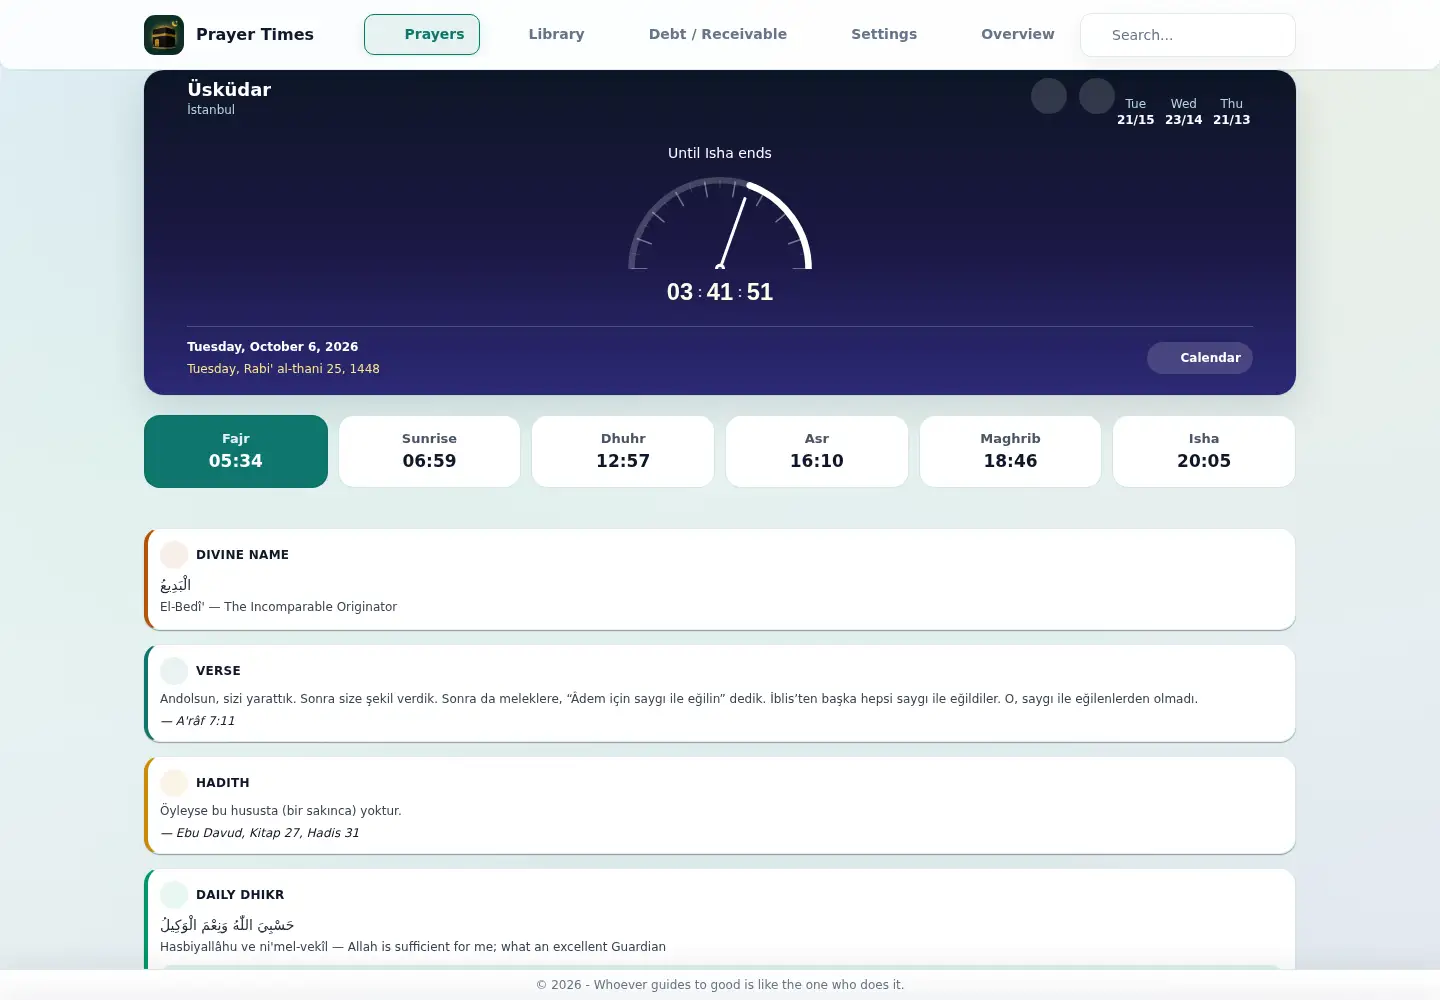Click the Prayer Times app title
This screenshot has height=1000, width=1440.
click(x=255, y=35)
